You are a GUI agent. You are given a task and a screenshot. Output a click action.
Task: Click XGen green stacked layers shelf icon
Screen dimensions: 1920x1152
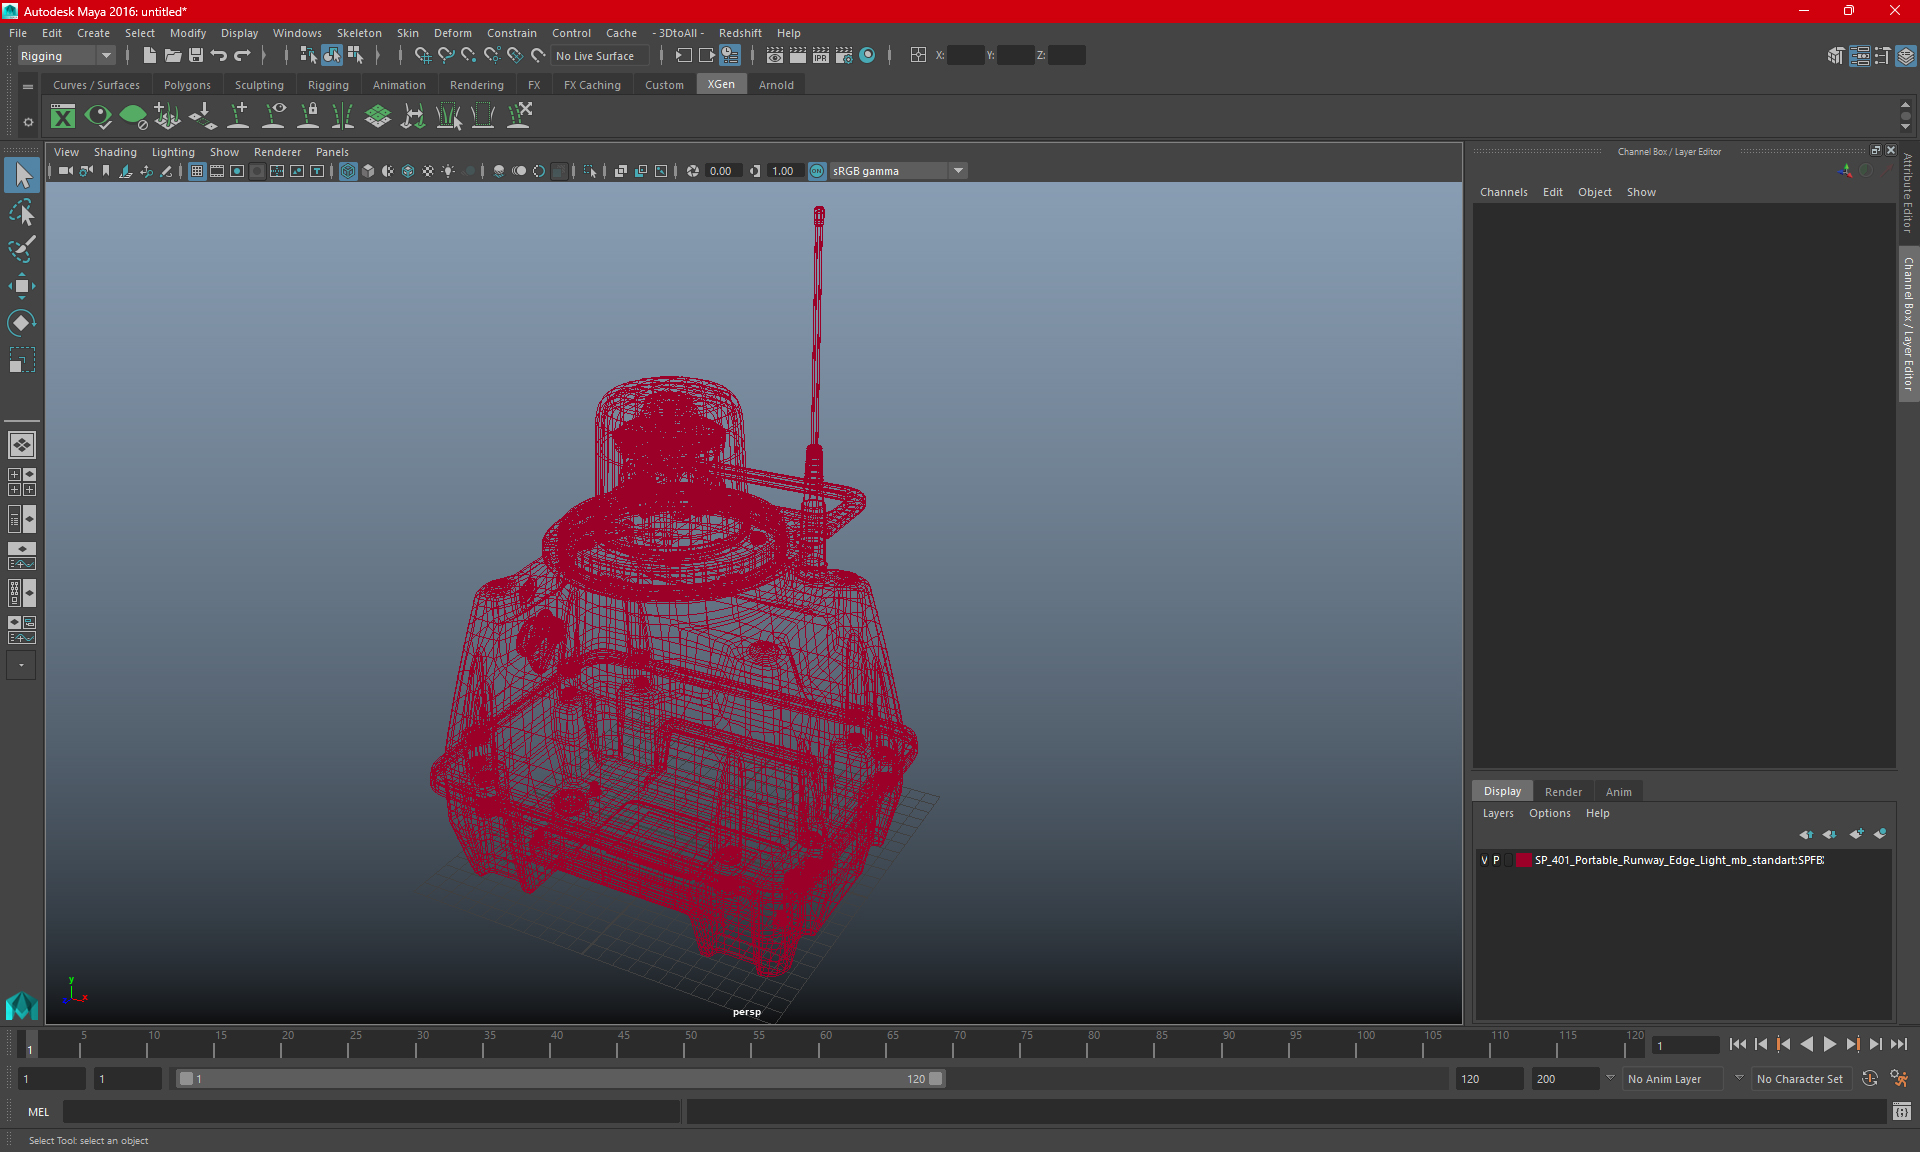(378, 117)
